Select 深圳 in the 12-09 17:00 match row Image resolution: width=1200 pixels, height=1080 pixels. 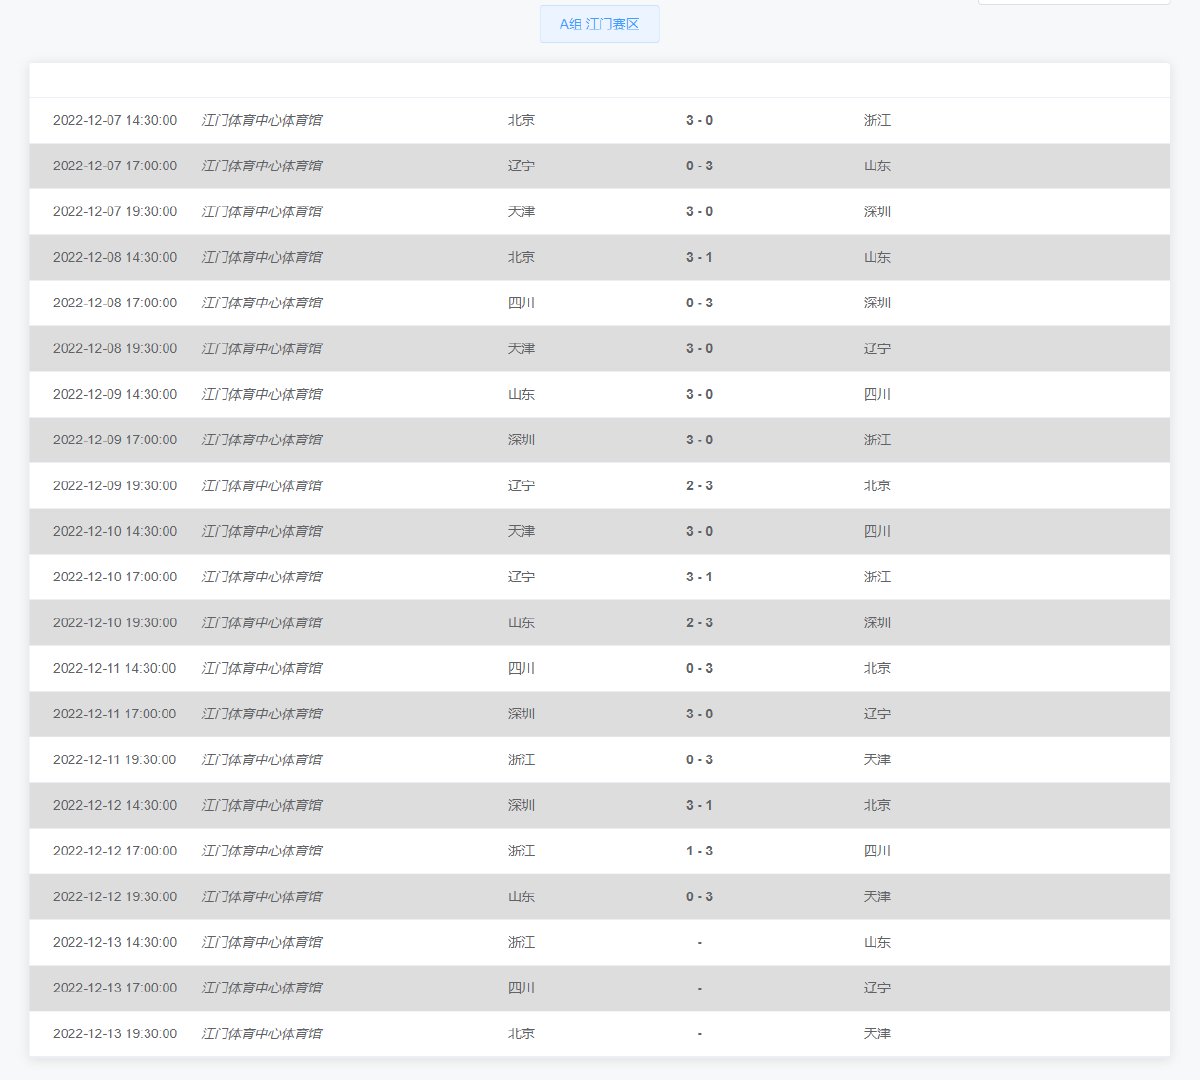(521, 440)
